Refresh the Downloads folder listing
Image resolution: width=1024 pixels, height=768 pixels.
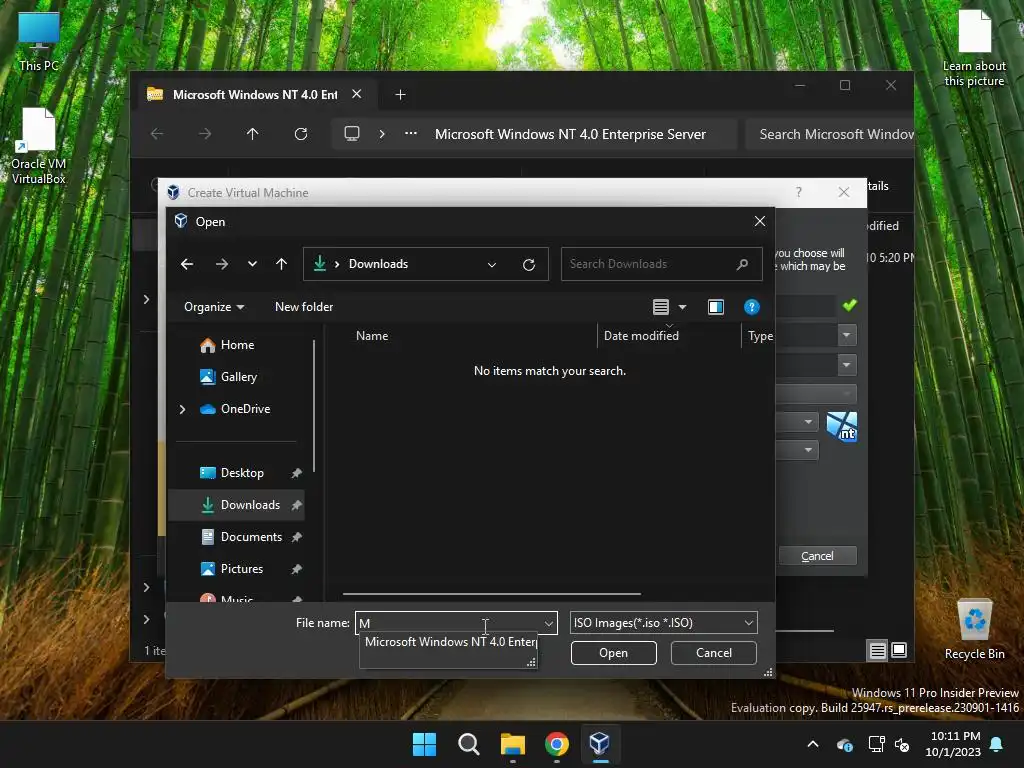[529, 264]
